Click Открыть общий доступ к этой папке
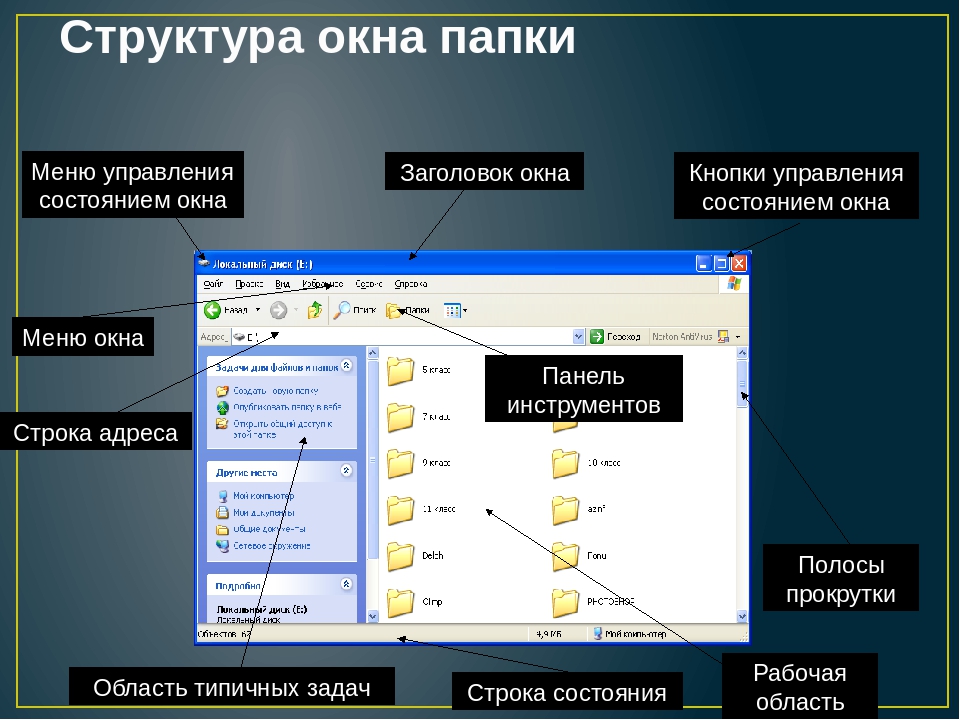Screen dimensions: 960x720 282,429
